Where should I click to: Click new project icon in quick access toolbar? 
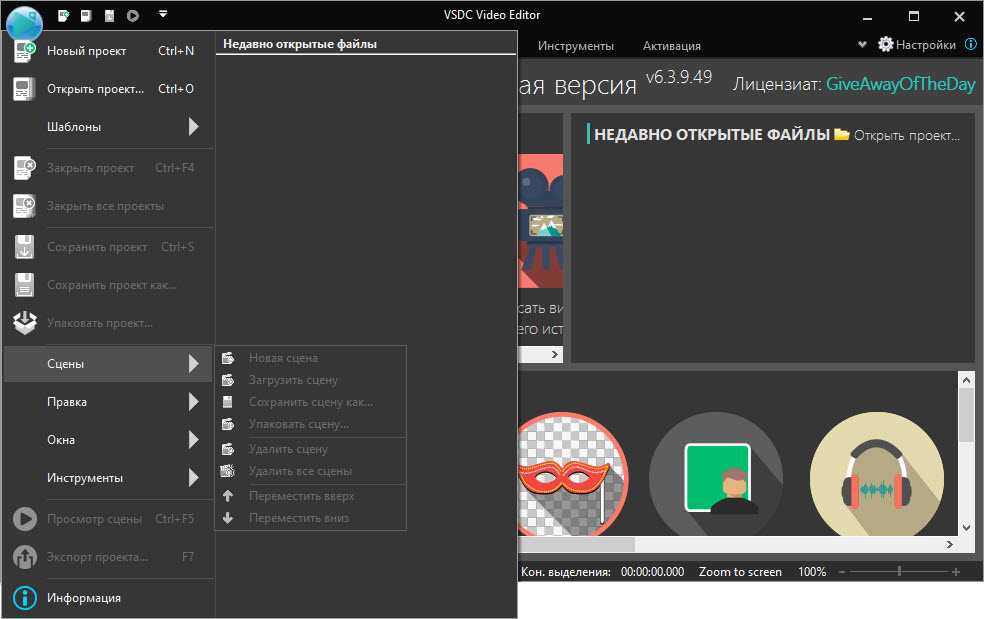tap(64, 16)
